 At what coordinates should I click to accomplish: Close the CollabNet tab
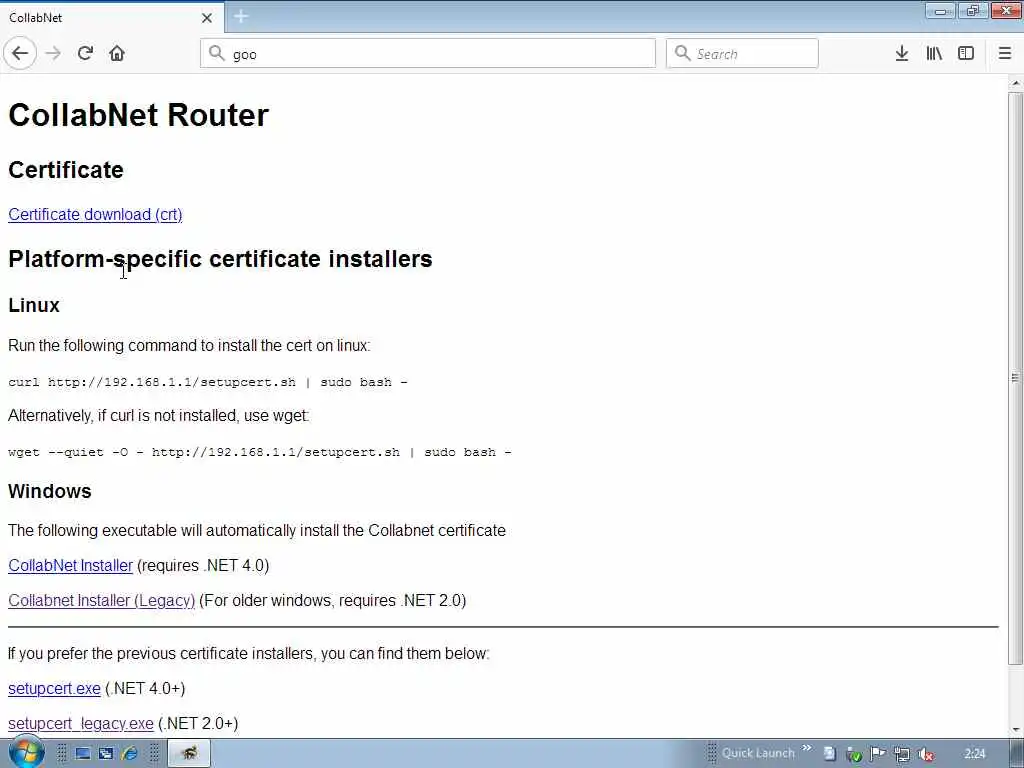coord(207,18)
